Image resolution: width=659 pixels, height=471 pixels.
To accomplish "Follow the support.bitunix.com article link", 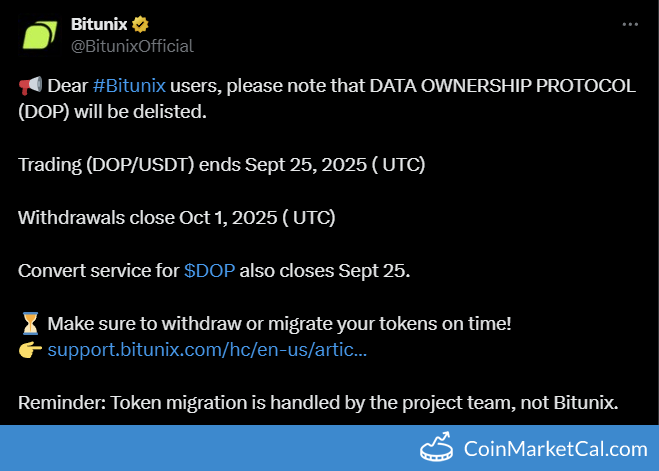I will tap(207, 350).
